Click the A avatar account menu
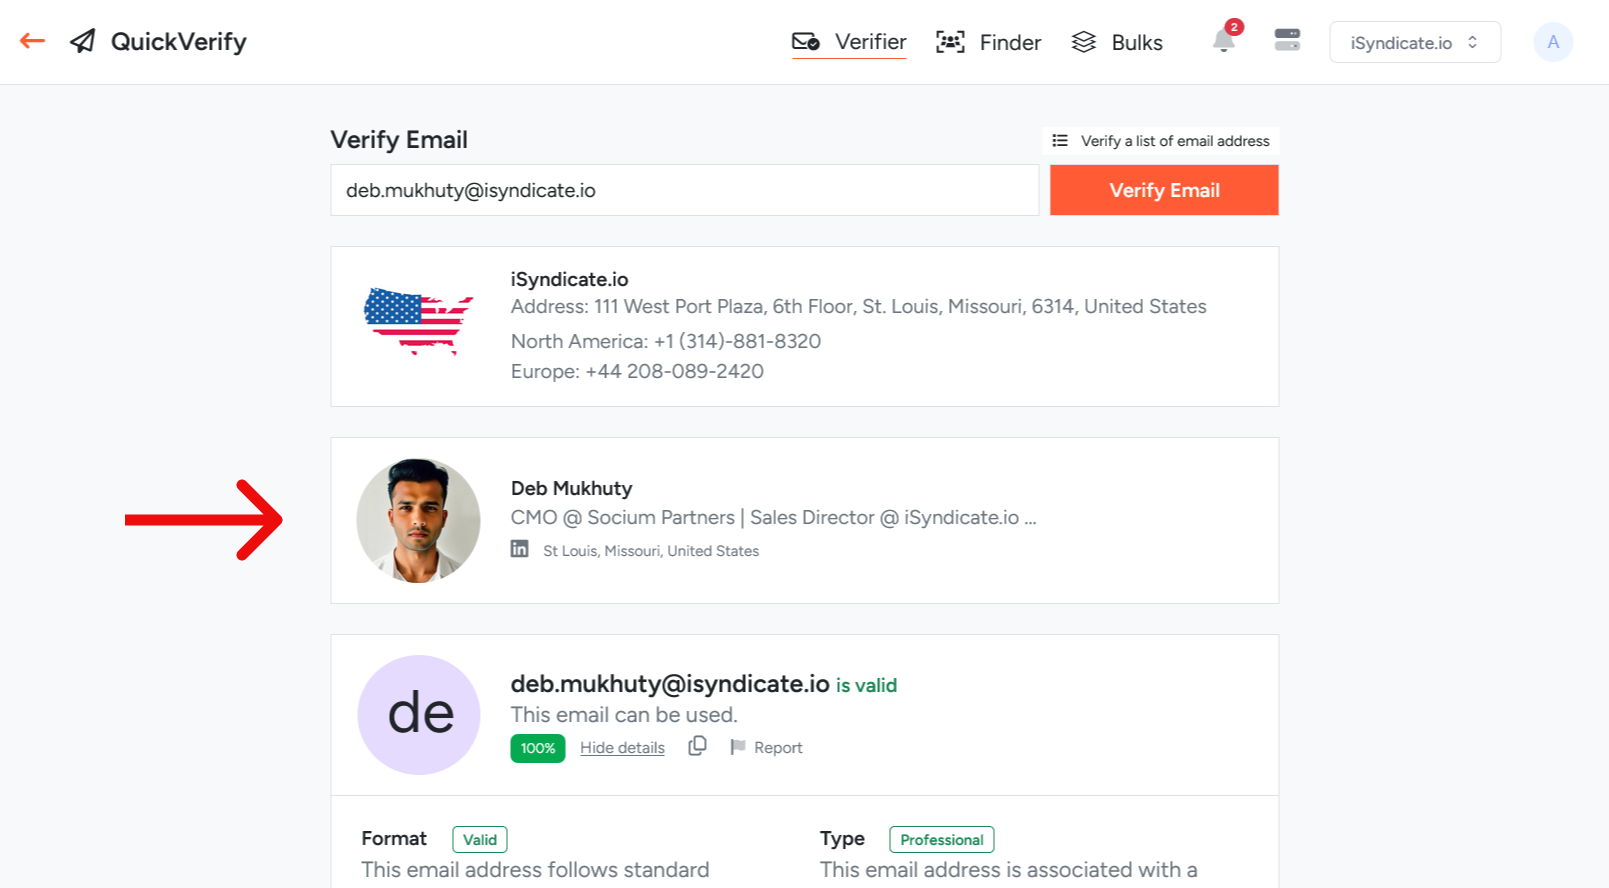The width and height of the screenshot is (1609, 888). pos(1552,42)
